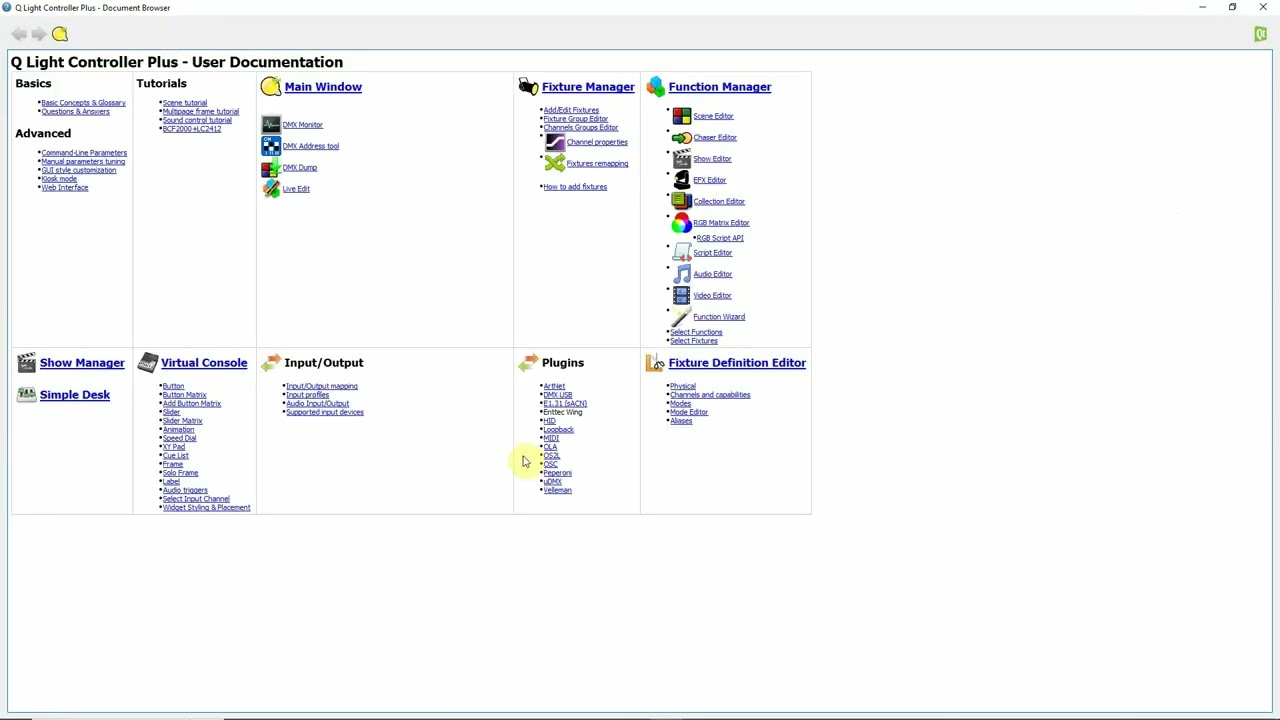Go to the documentation home page icon

(60, 35)
